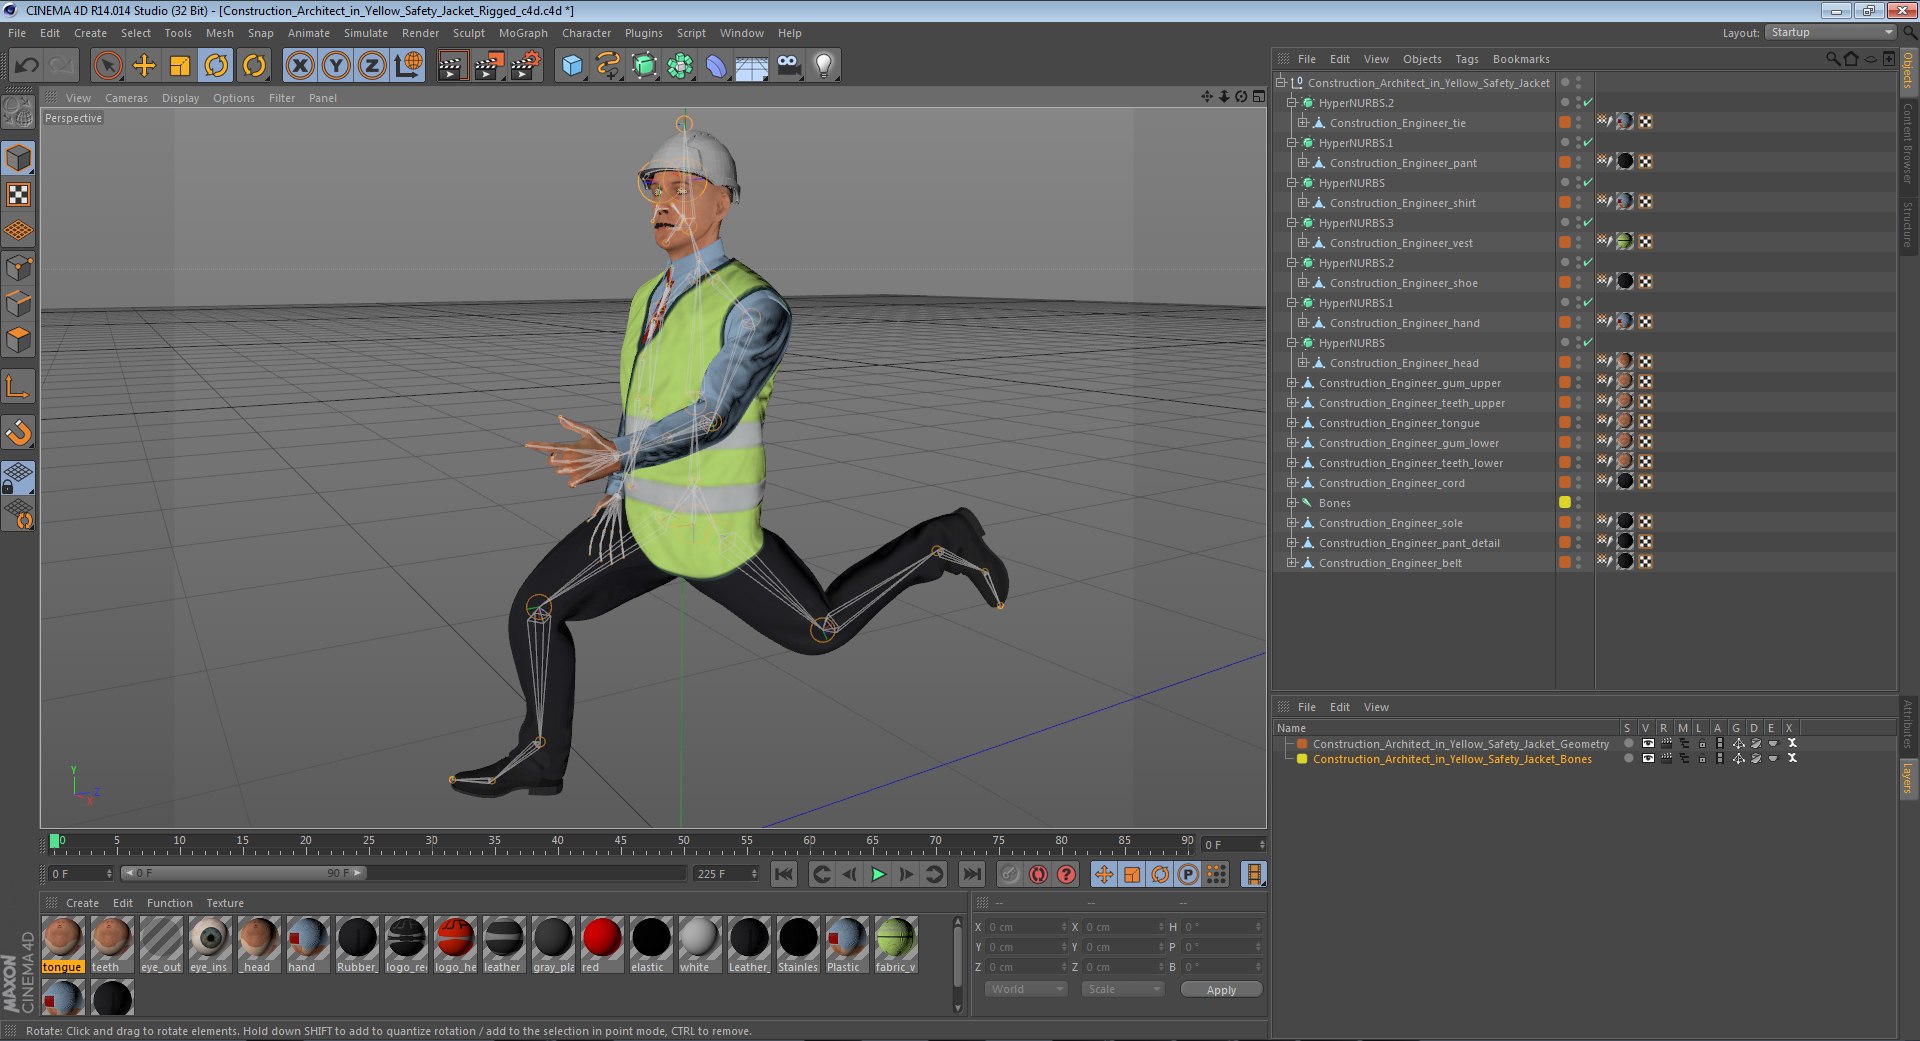1920x1041 pixels.
Task: Toggle Bones layer lock icon
Action: click(x=1702, y=758)
